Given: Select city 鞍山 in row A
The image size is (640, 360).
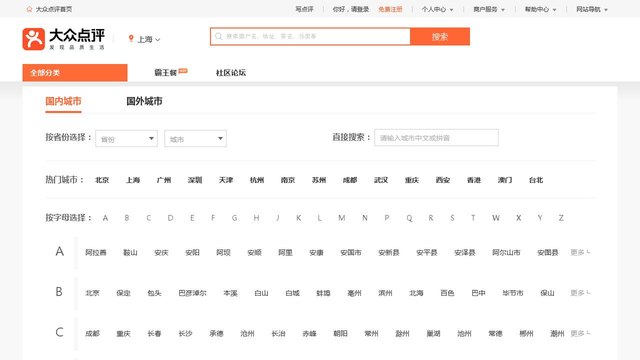Looking at the screenshot, I should (130, 252).
